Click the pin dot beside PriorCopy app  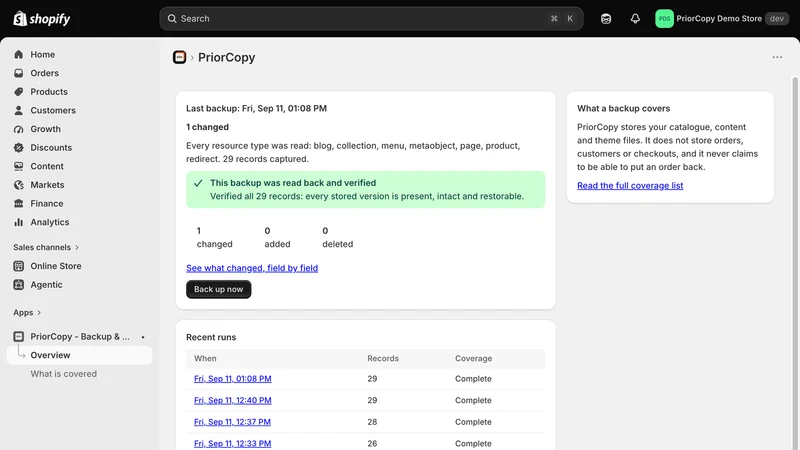[143, 337]
